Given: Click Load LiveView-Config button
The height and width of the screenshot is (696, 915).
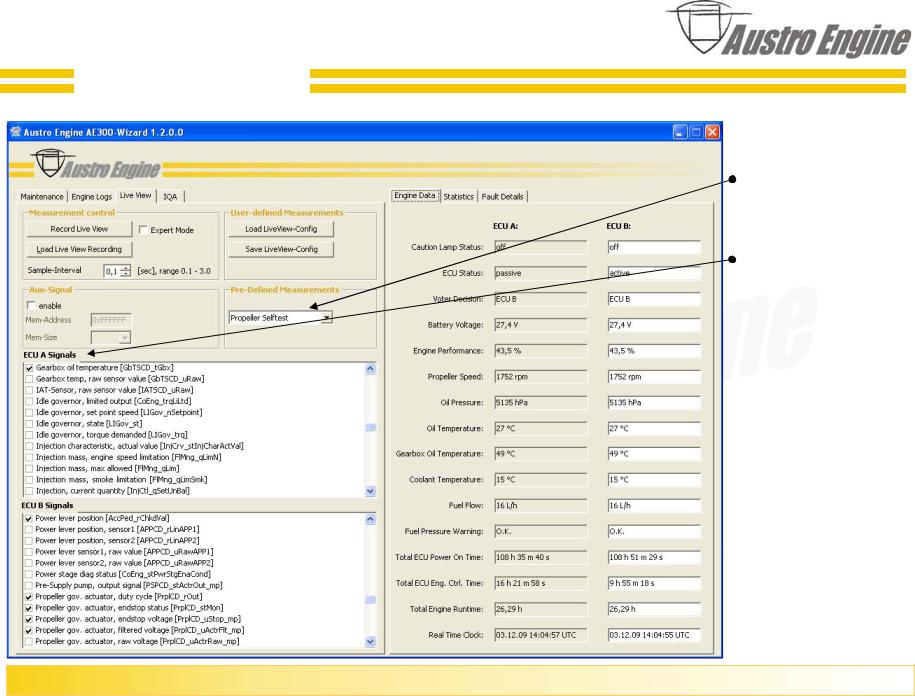Looking at the screenshot, I should 281,229.
